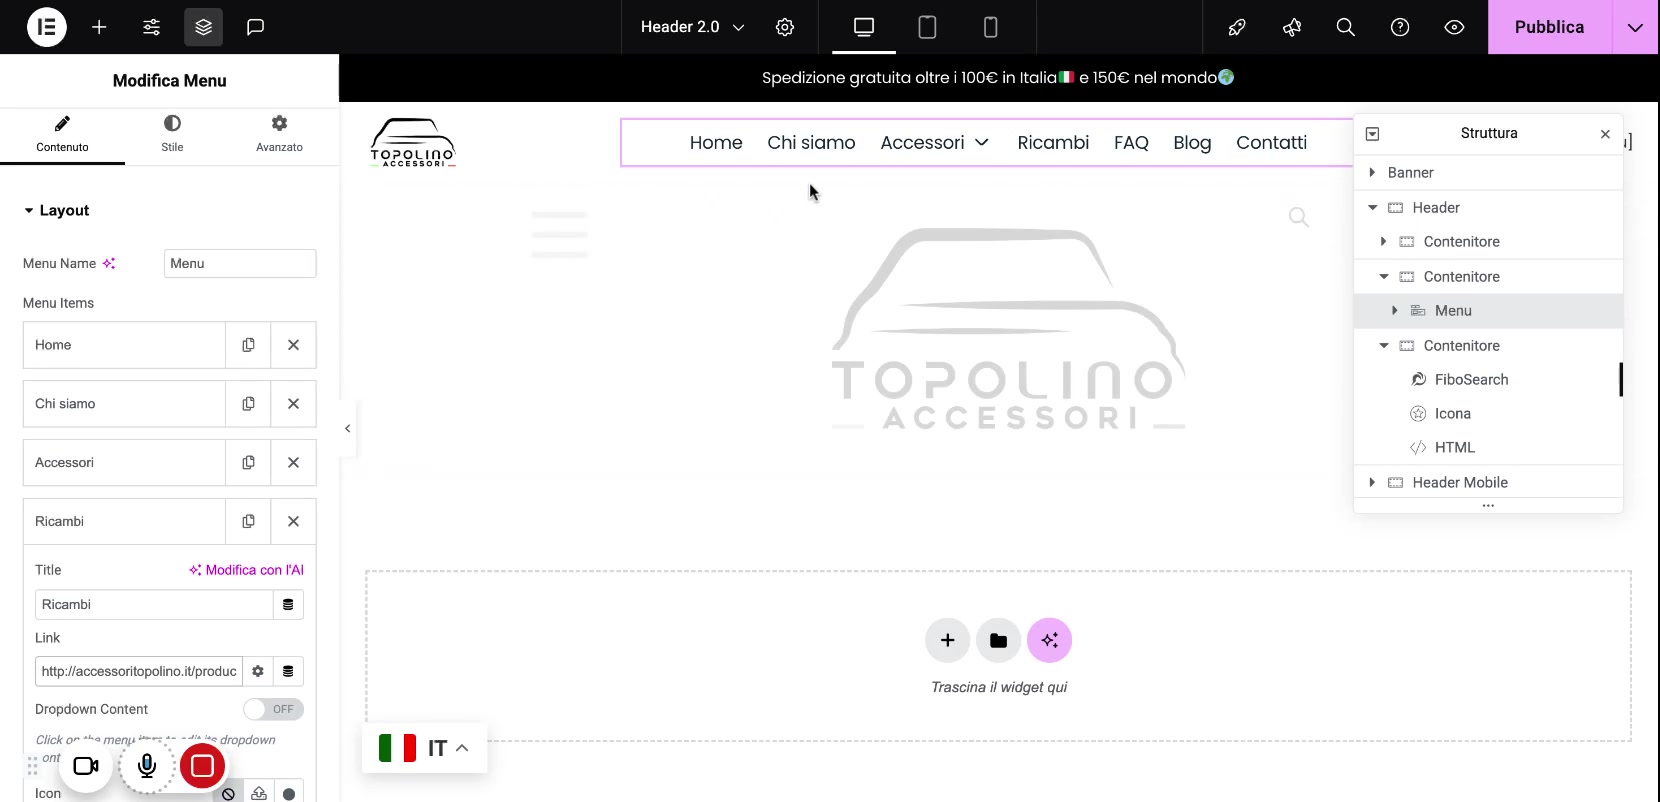
Task: Toggle preview changes eye icon
Action: coord(1454,27)
